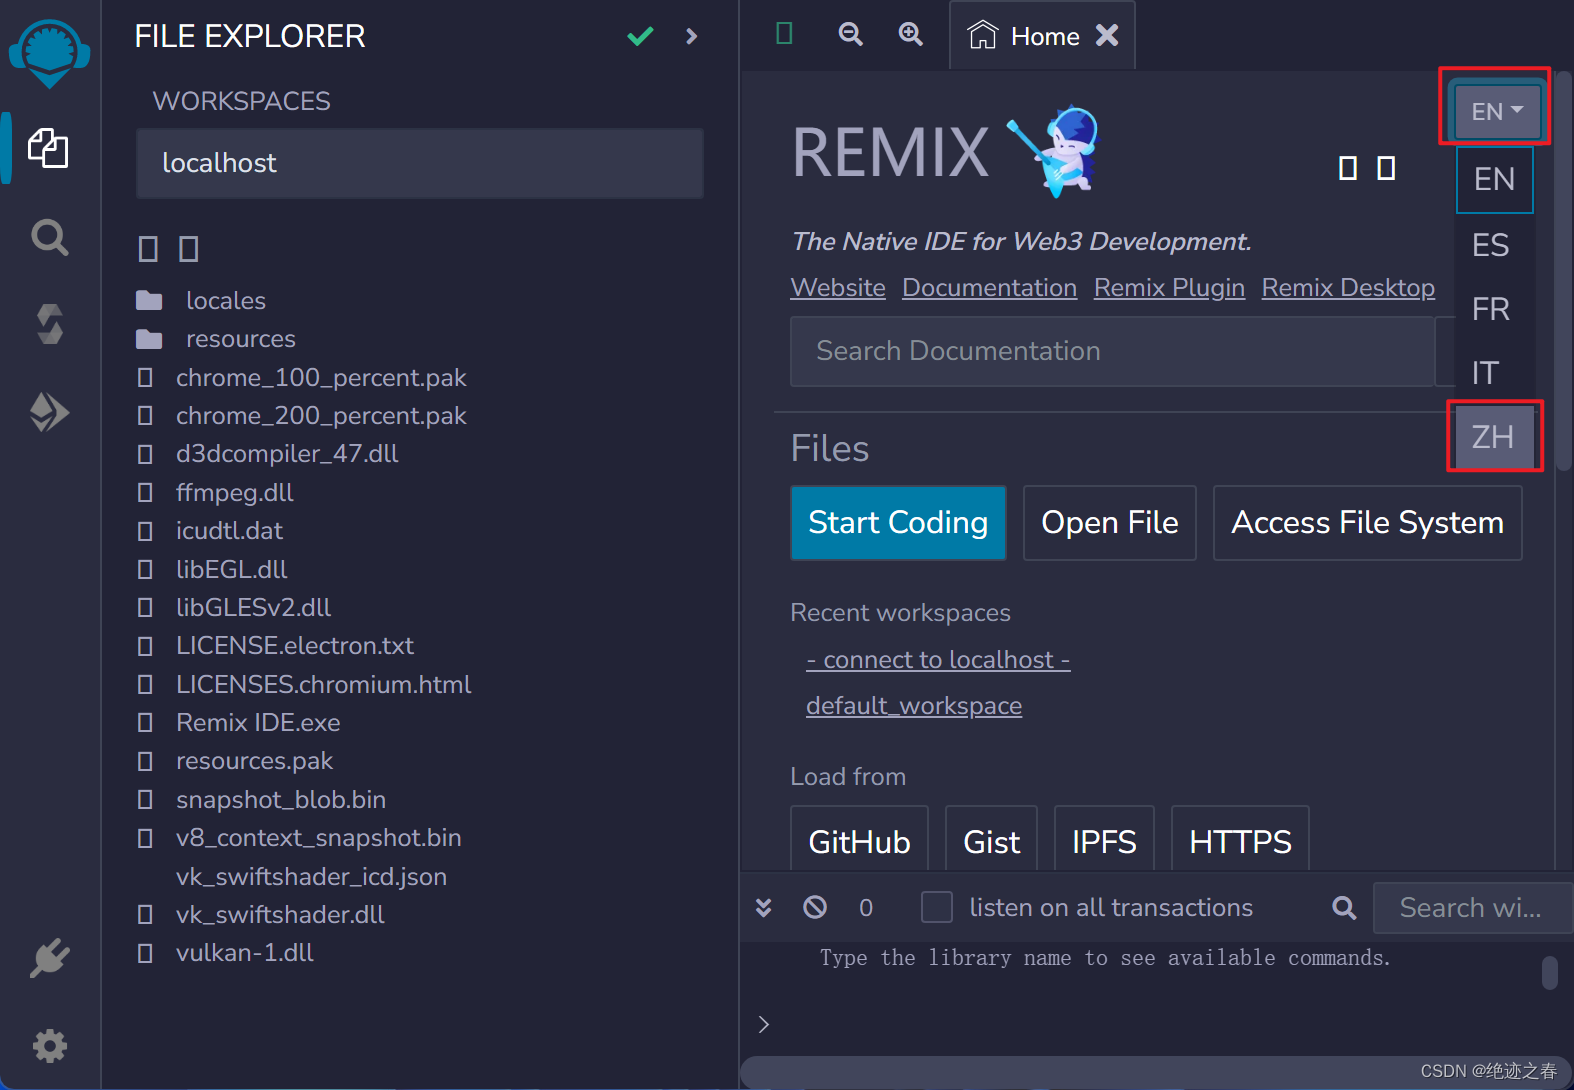Screen dimensions: 1574x1090
Task: Click the zoom in magnifier icon
Action: pos(910,34)
